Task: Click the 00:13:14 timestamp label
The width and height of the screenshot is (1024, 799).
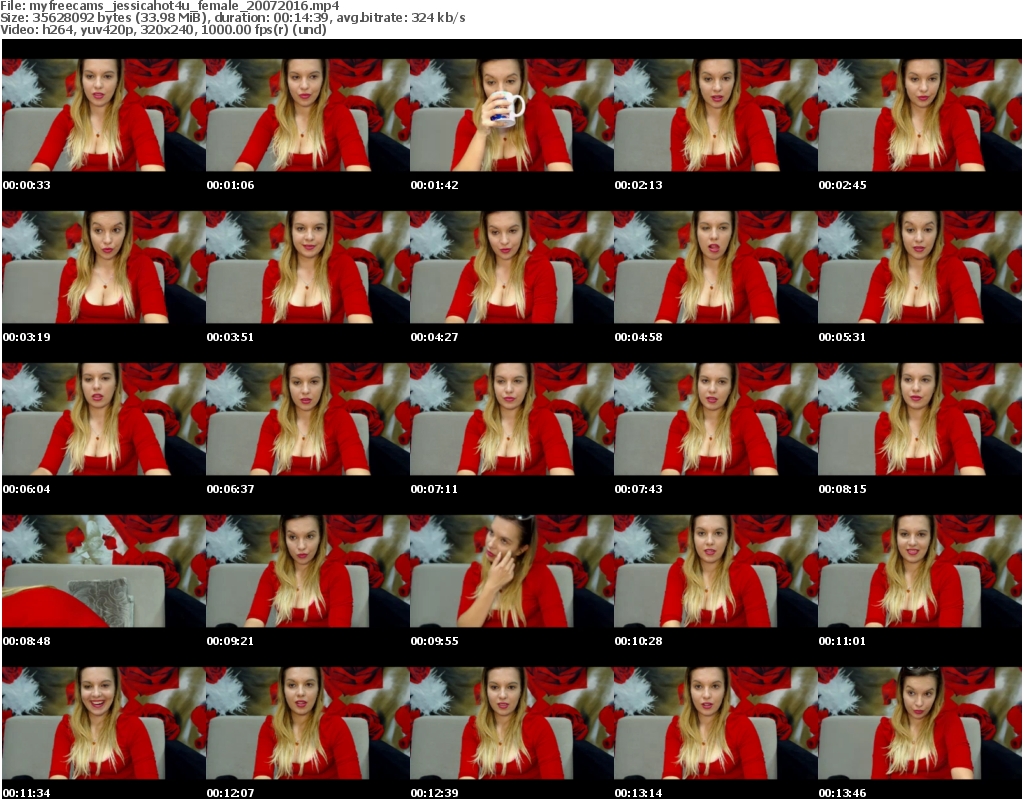Action: [638, 792]
